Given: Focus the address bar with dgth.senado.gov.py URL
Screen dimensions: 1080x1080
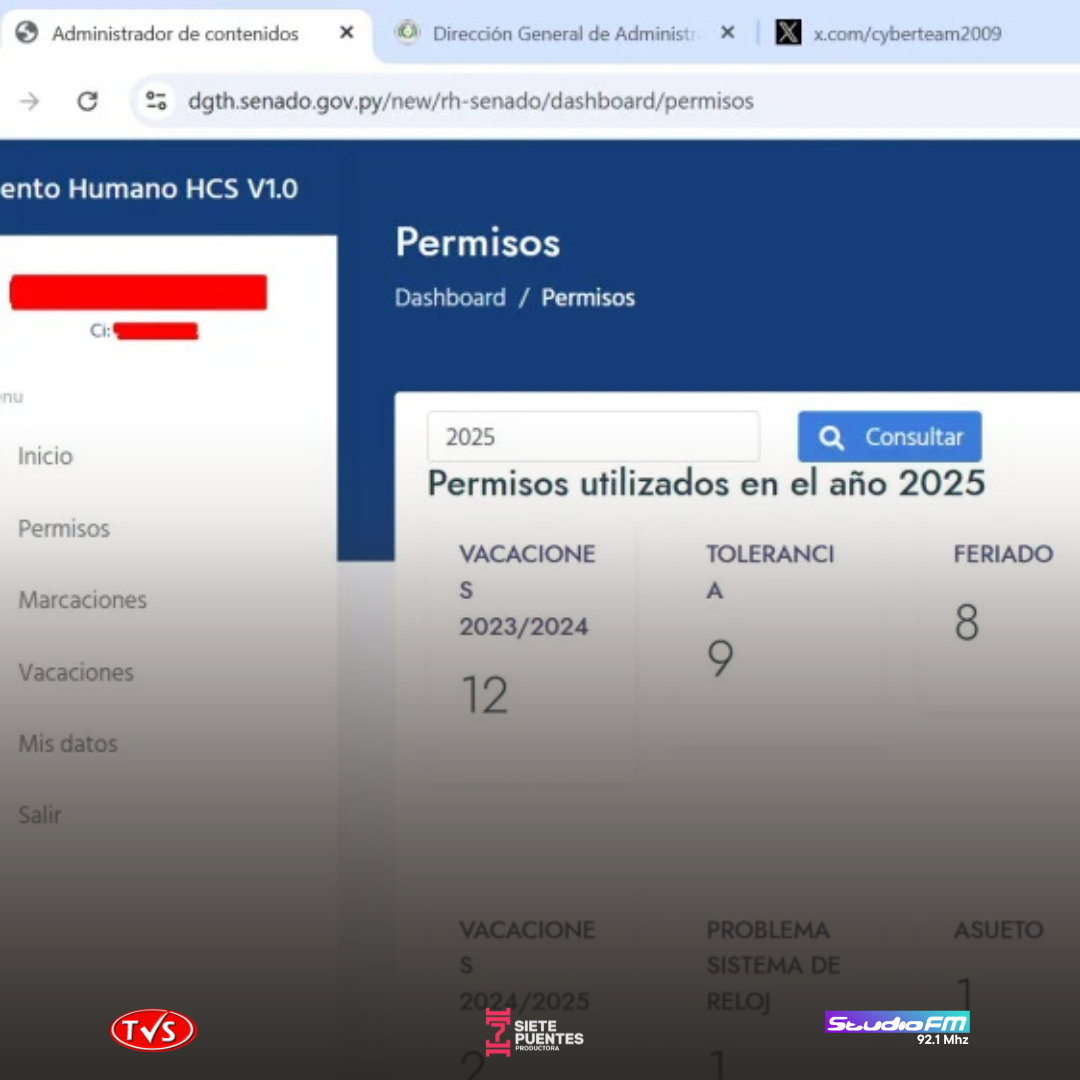Looking at the screenshot, I should coord(470,101).
